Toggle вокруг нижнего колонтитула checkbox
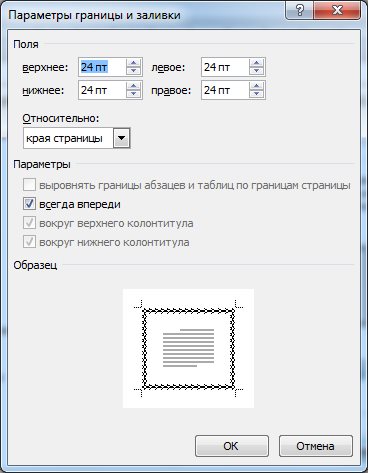This screenshot has height=473, width=368. point(29,242)
